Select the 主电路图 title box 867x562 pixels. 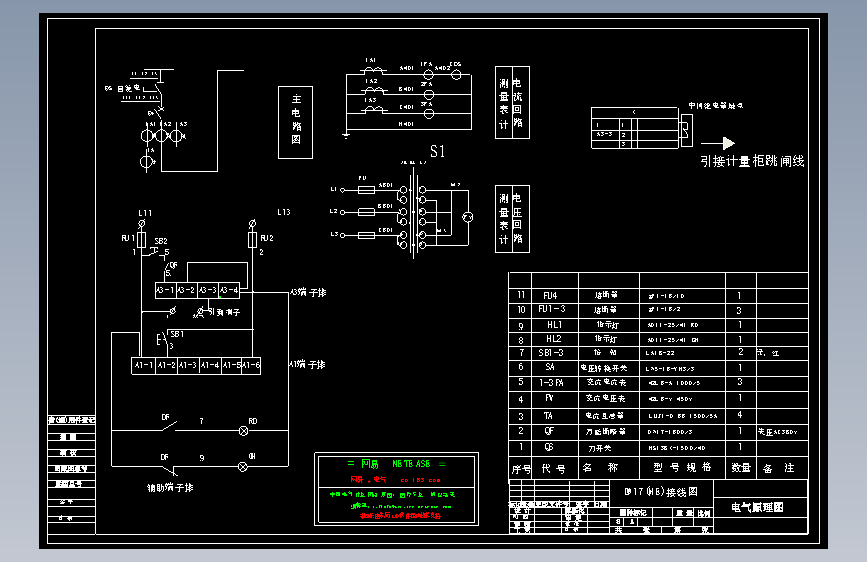point(295,122)
